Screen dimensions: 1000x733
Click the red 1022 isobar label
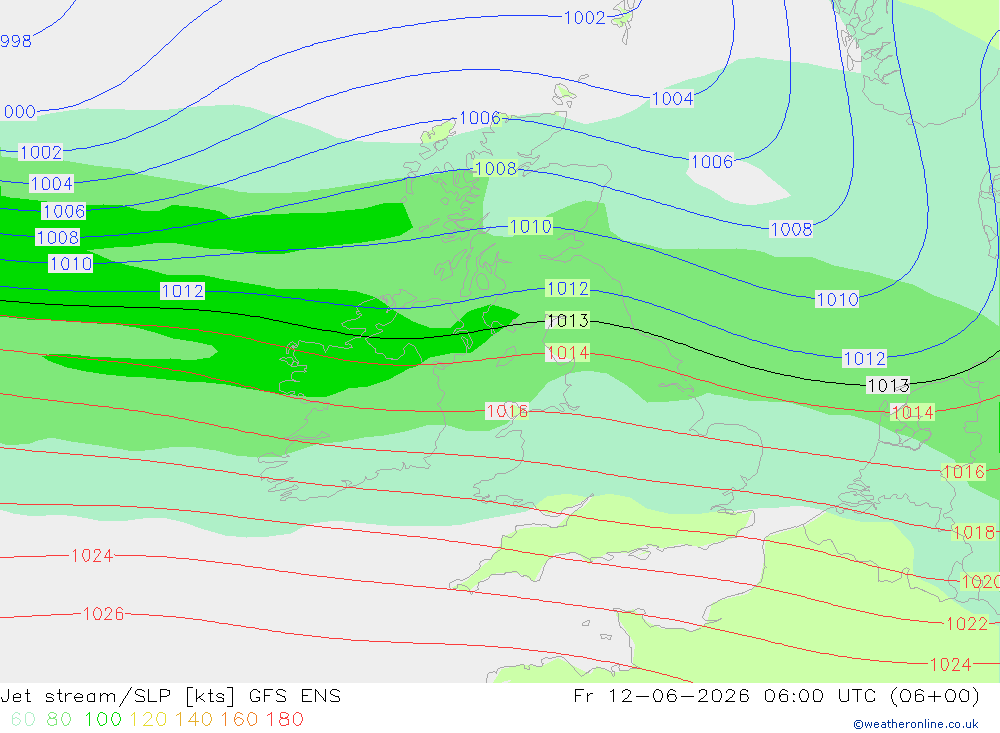pyautogui.click(x=967, y=623)
